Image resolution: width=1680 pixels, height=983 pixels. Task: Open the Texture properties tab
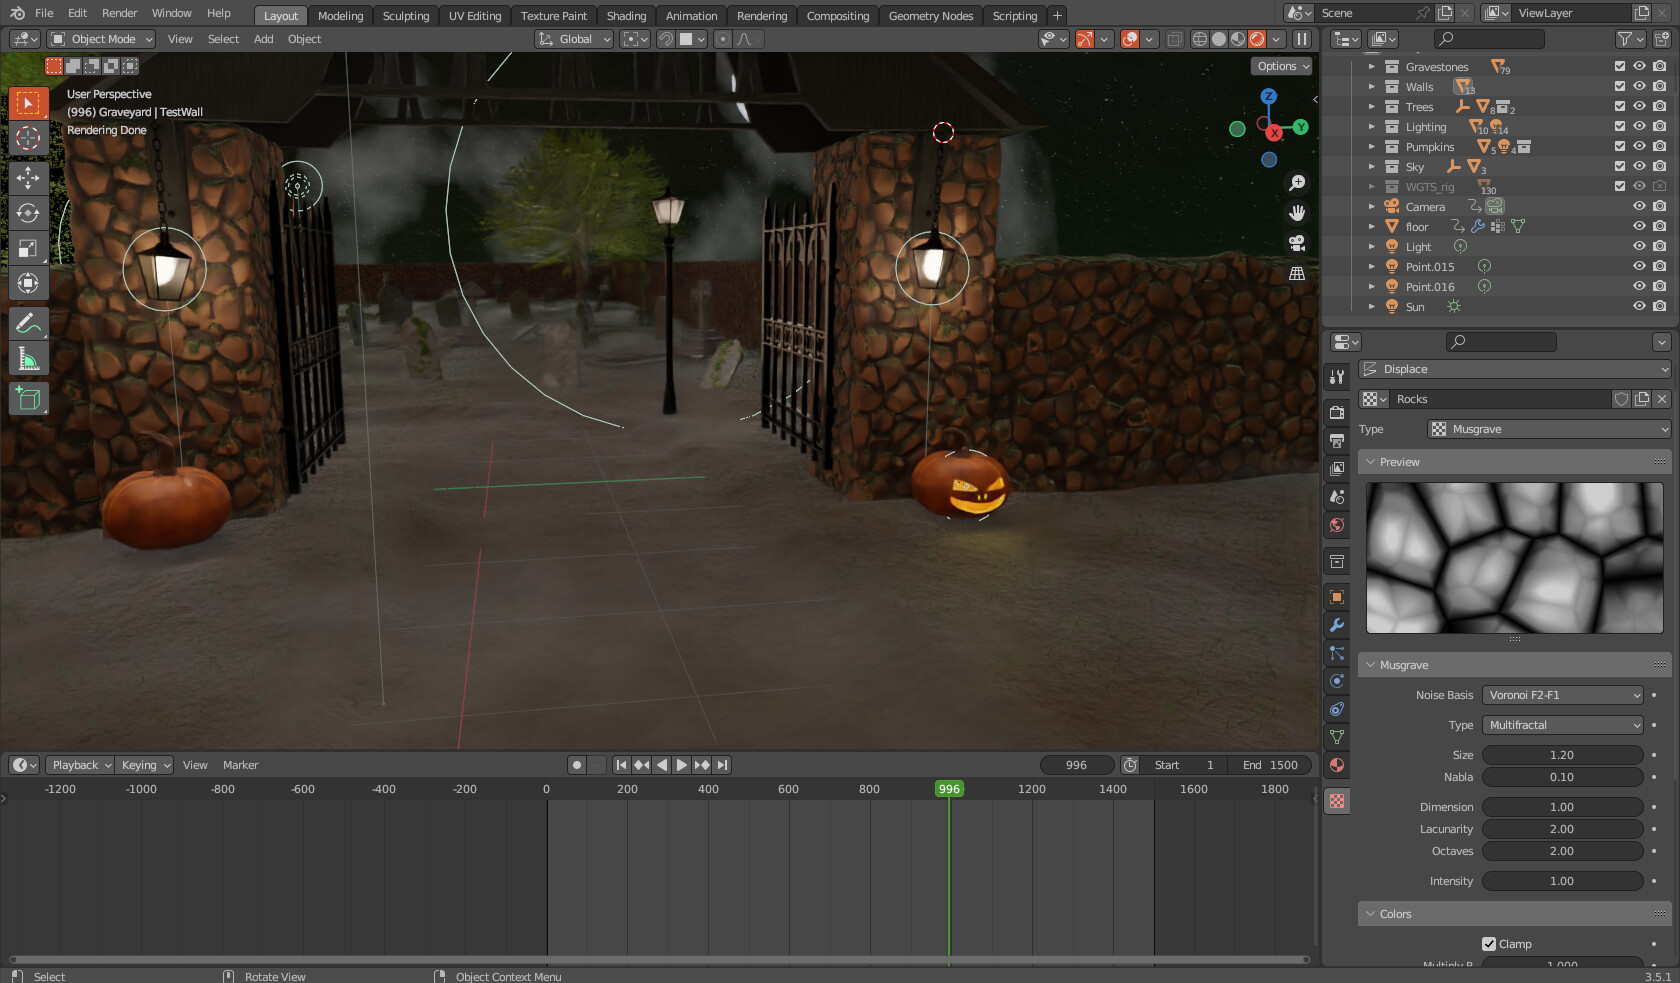pyautogui.click(x=1337, y=801)
